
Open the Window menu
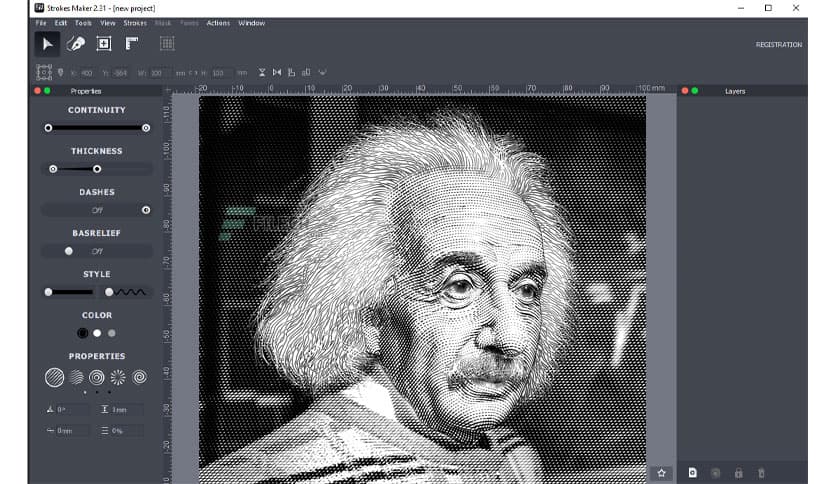tap(252, 23)
